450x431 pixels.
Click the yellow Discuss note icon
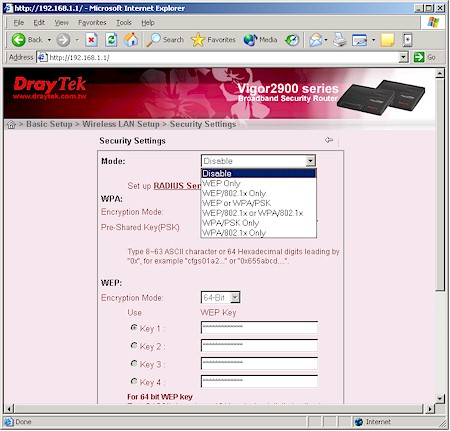tap(387, 40)
